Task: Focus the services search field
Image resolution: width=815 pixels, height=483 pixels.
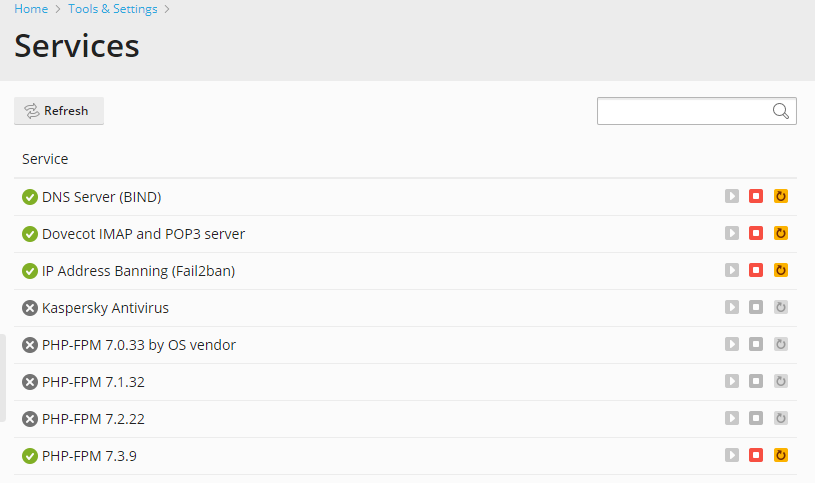Action: point(696,111)
